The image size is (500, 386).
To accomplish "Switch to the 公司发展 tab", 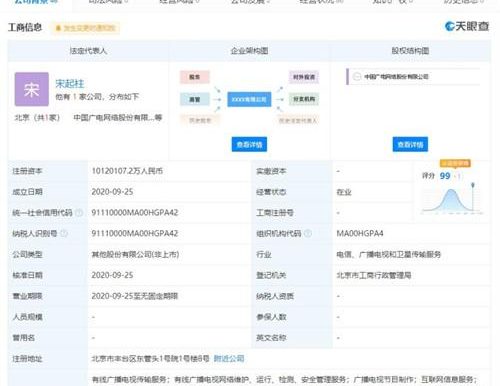I will point(250,2).
